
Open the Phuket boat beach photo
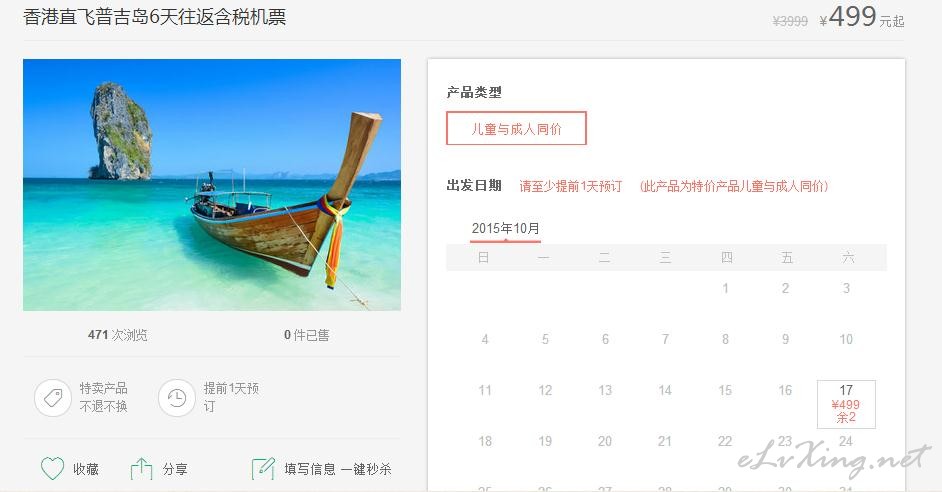[212, 184]
